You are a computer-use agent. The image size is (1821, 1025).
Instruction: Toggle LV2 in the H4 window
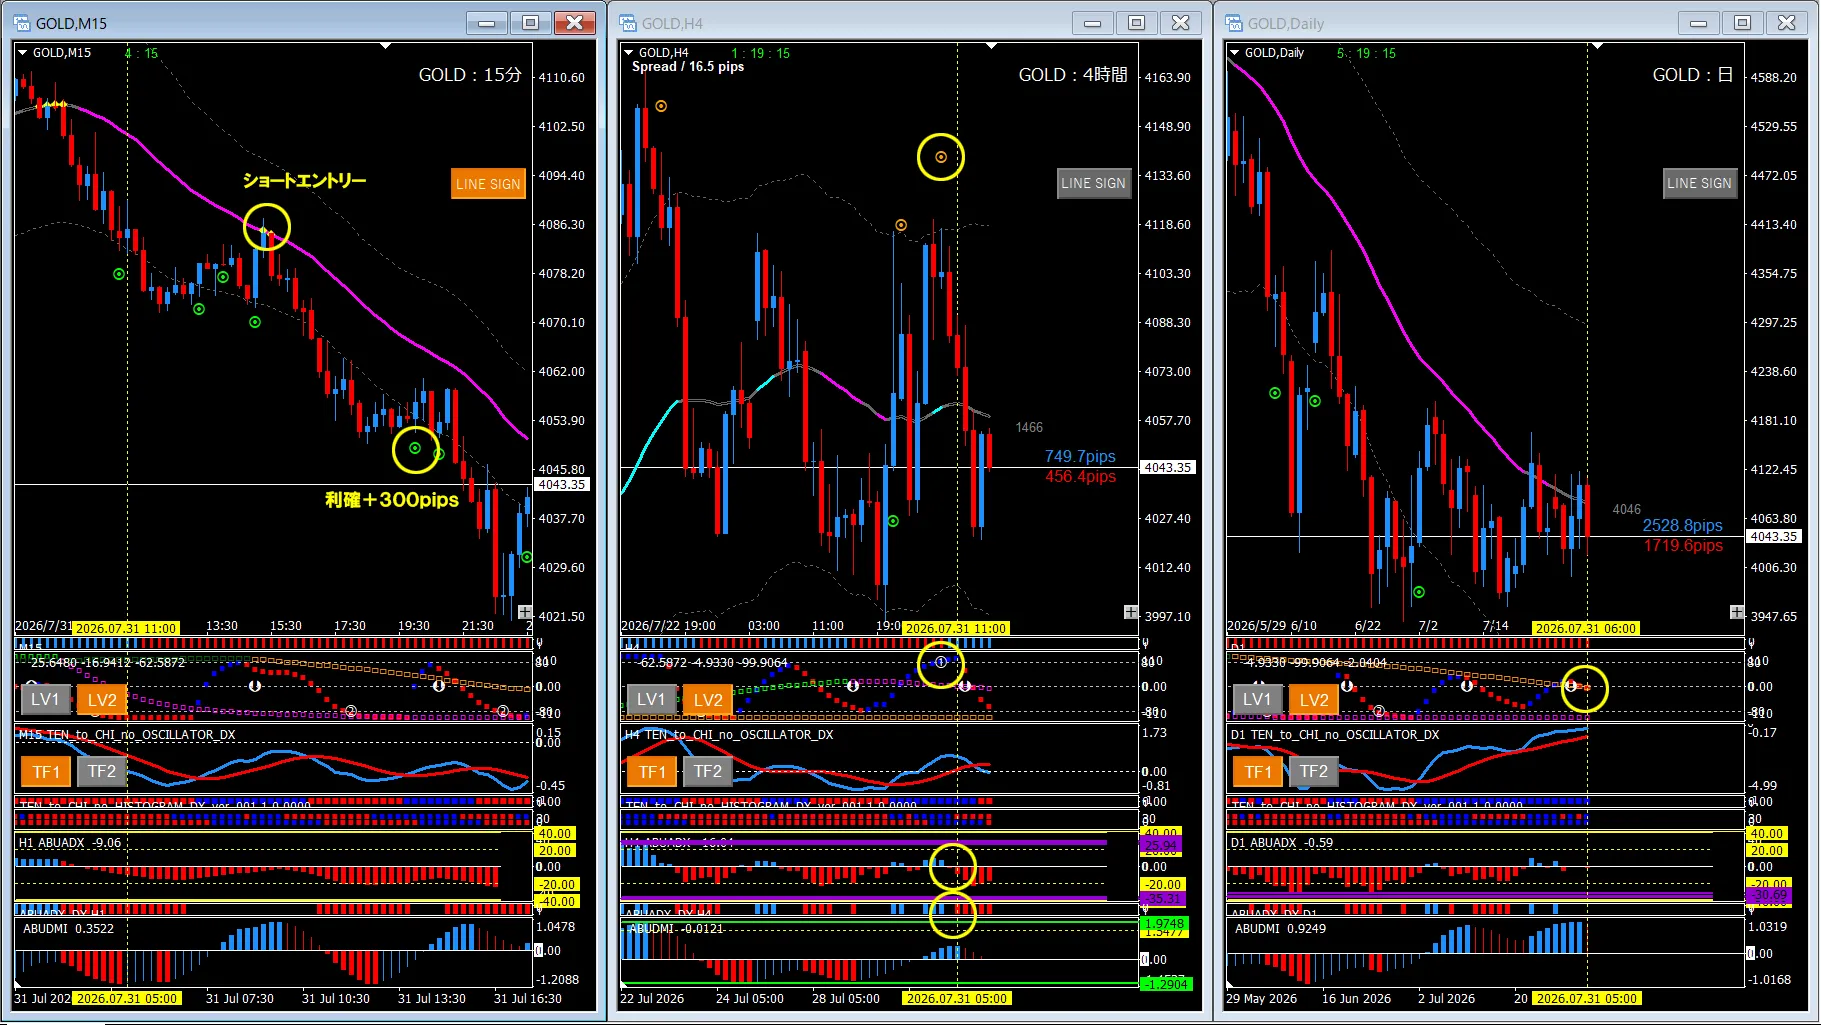pyautogui.click(x=708, y=699)
